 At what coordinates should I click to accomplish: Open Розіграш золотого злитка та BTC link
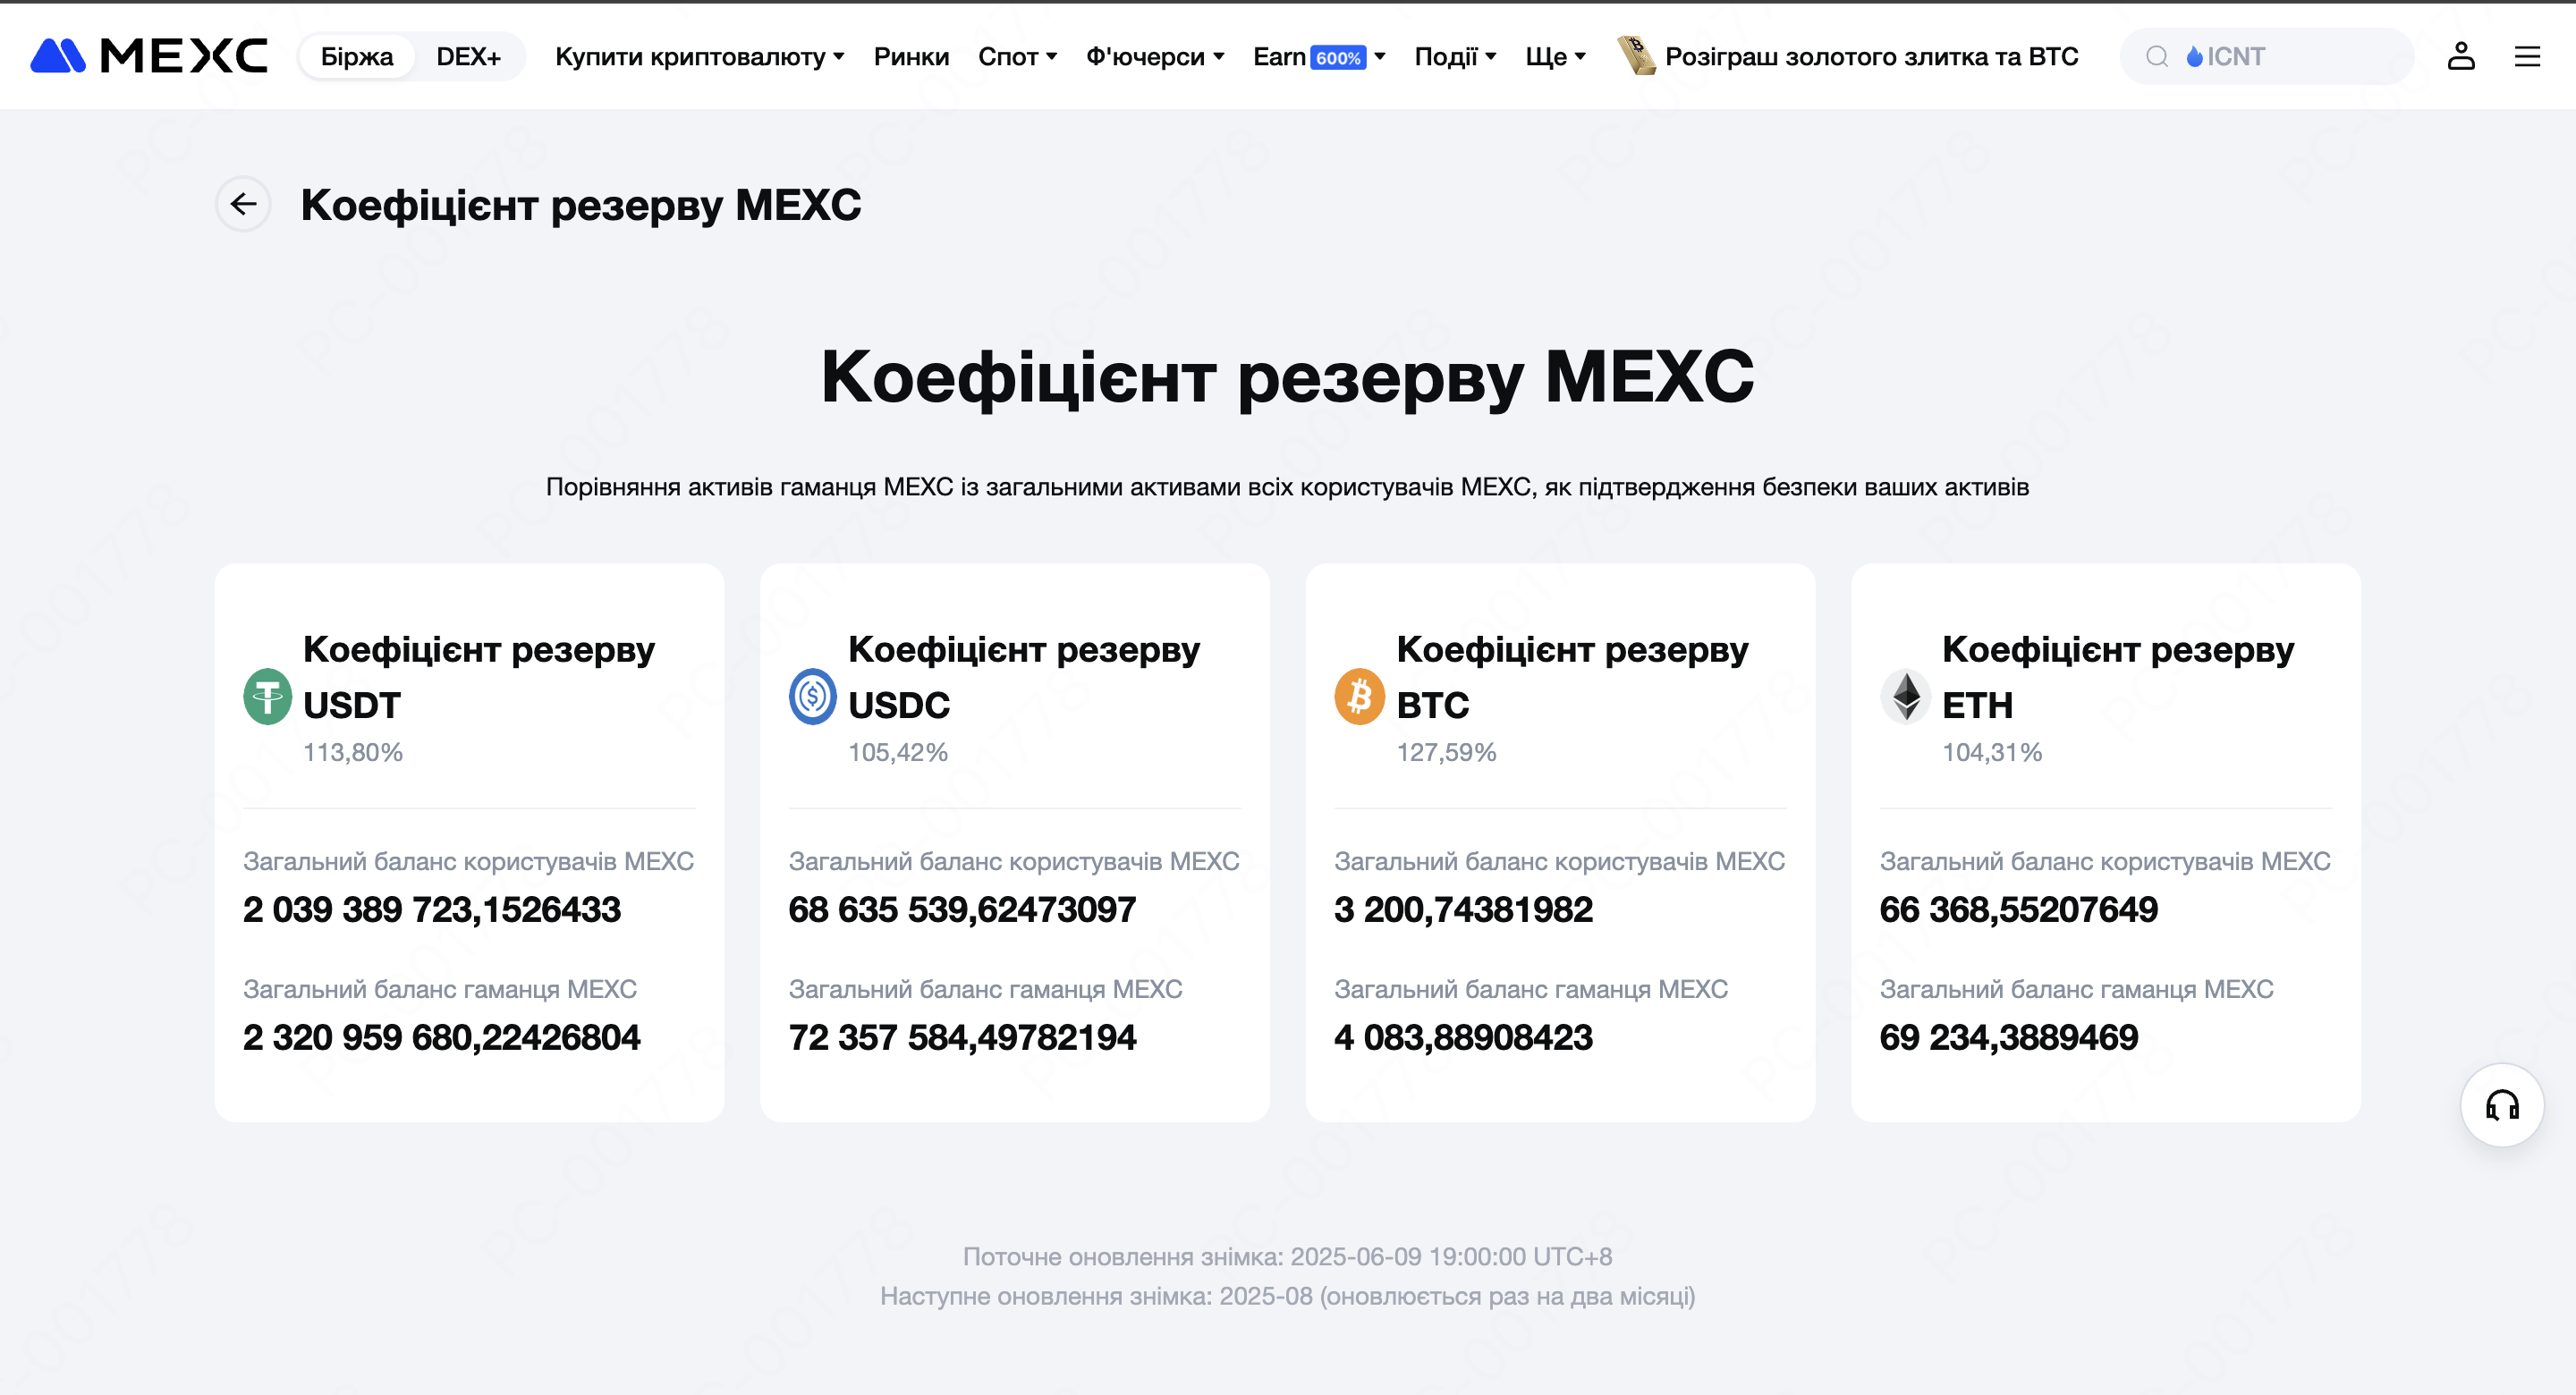point(1871,56)
